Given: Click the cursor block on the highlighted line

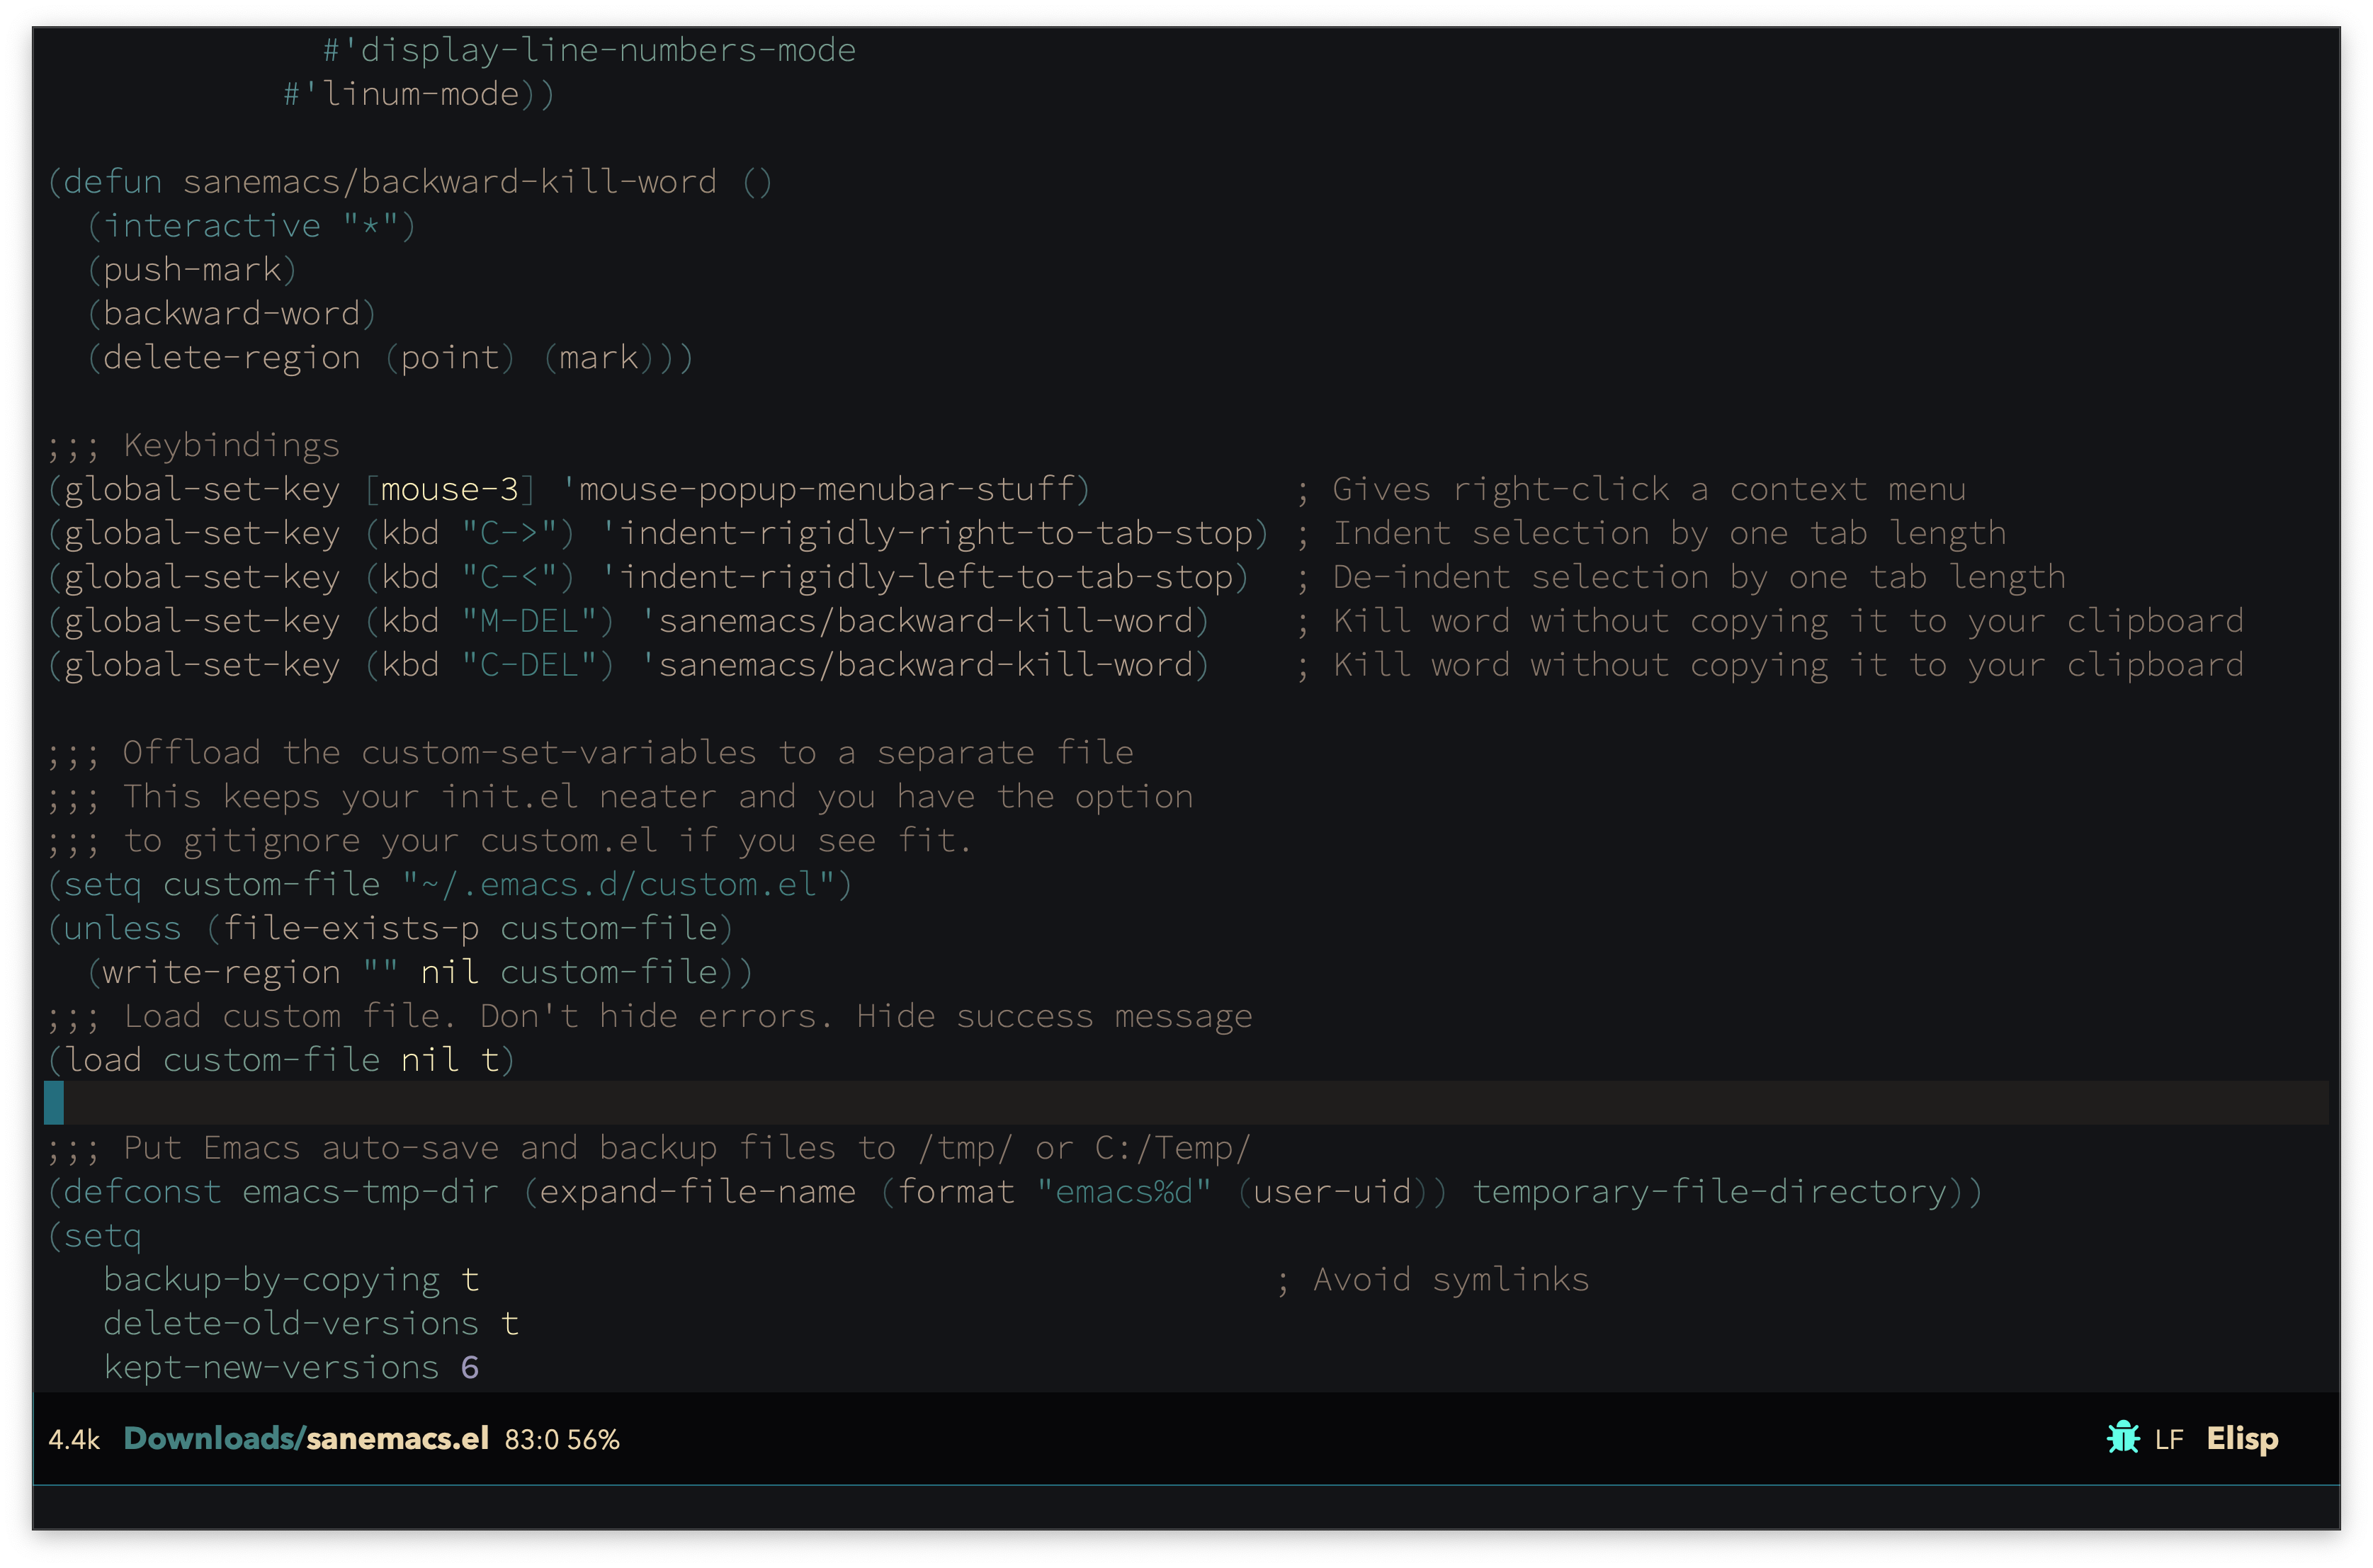Looking at the screenshot, I should pos(54,1103).
